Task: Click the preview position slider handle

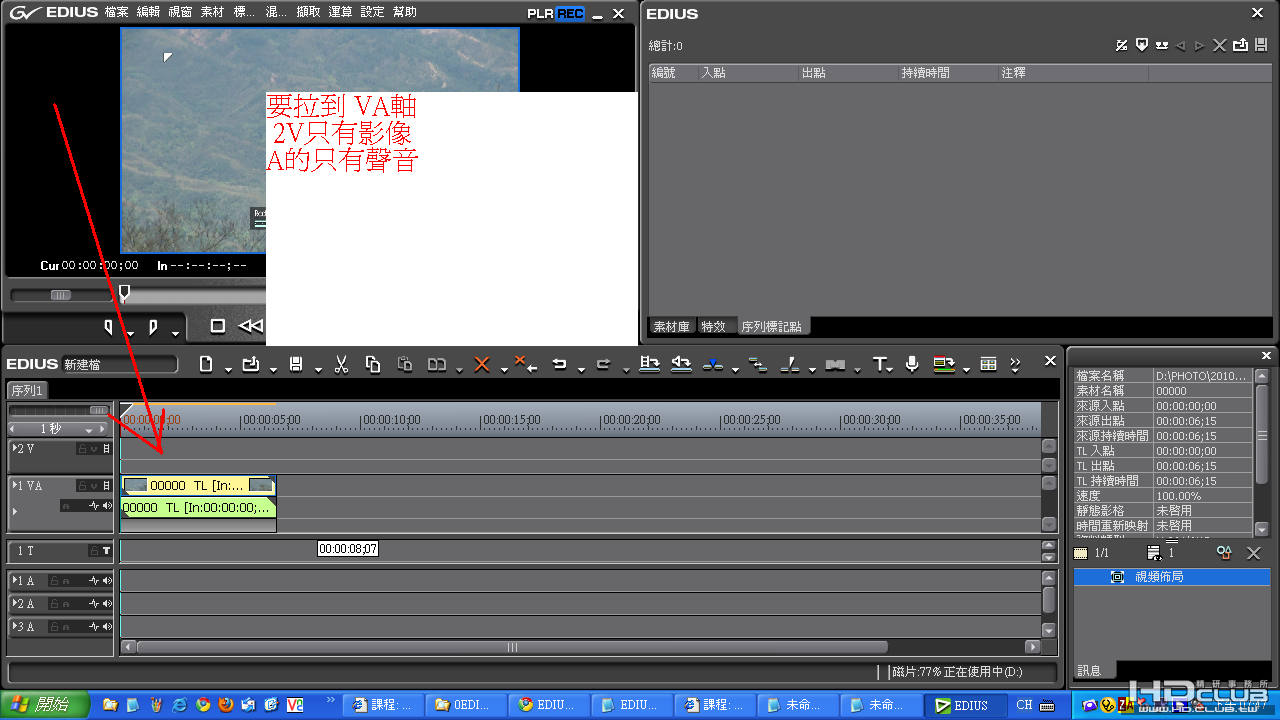Action: point(124,293)
